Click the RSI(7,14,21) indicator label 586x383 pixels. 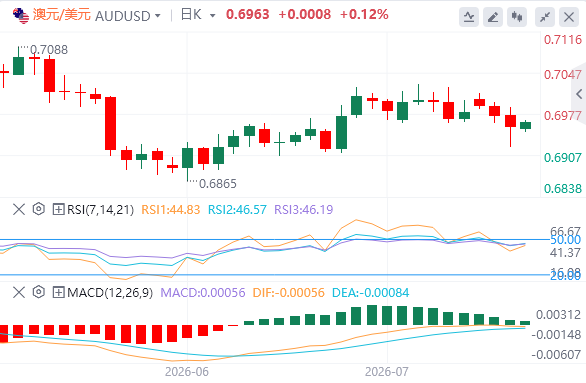(101, 210)
